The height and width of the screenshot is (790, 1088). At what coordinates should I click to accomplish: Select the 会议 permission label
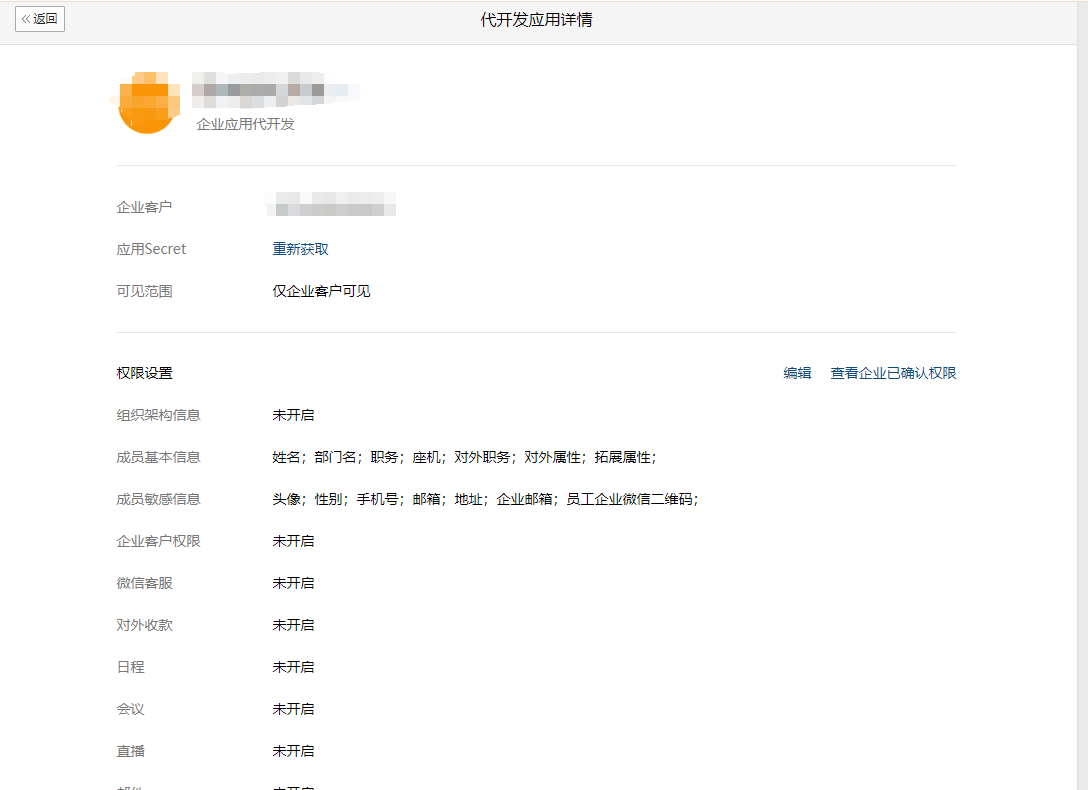[x=130, y=709]
